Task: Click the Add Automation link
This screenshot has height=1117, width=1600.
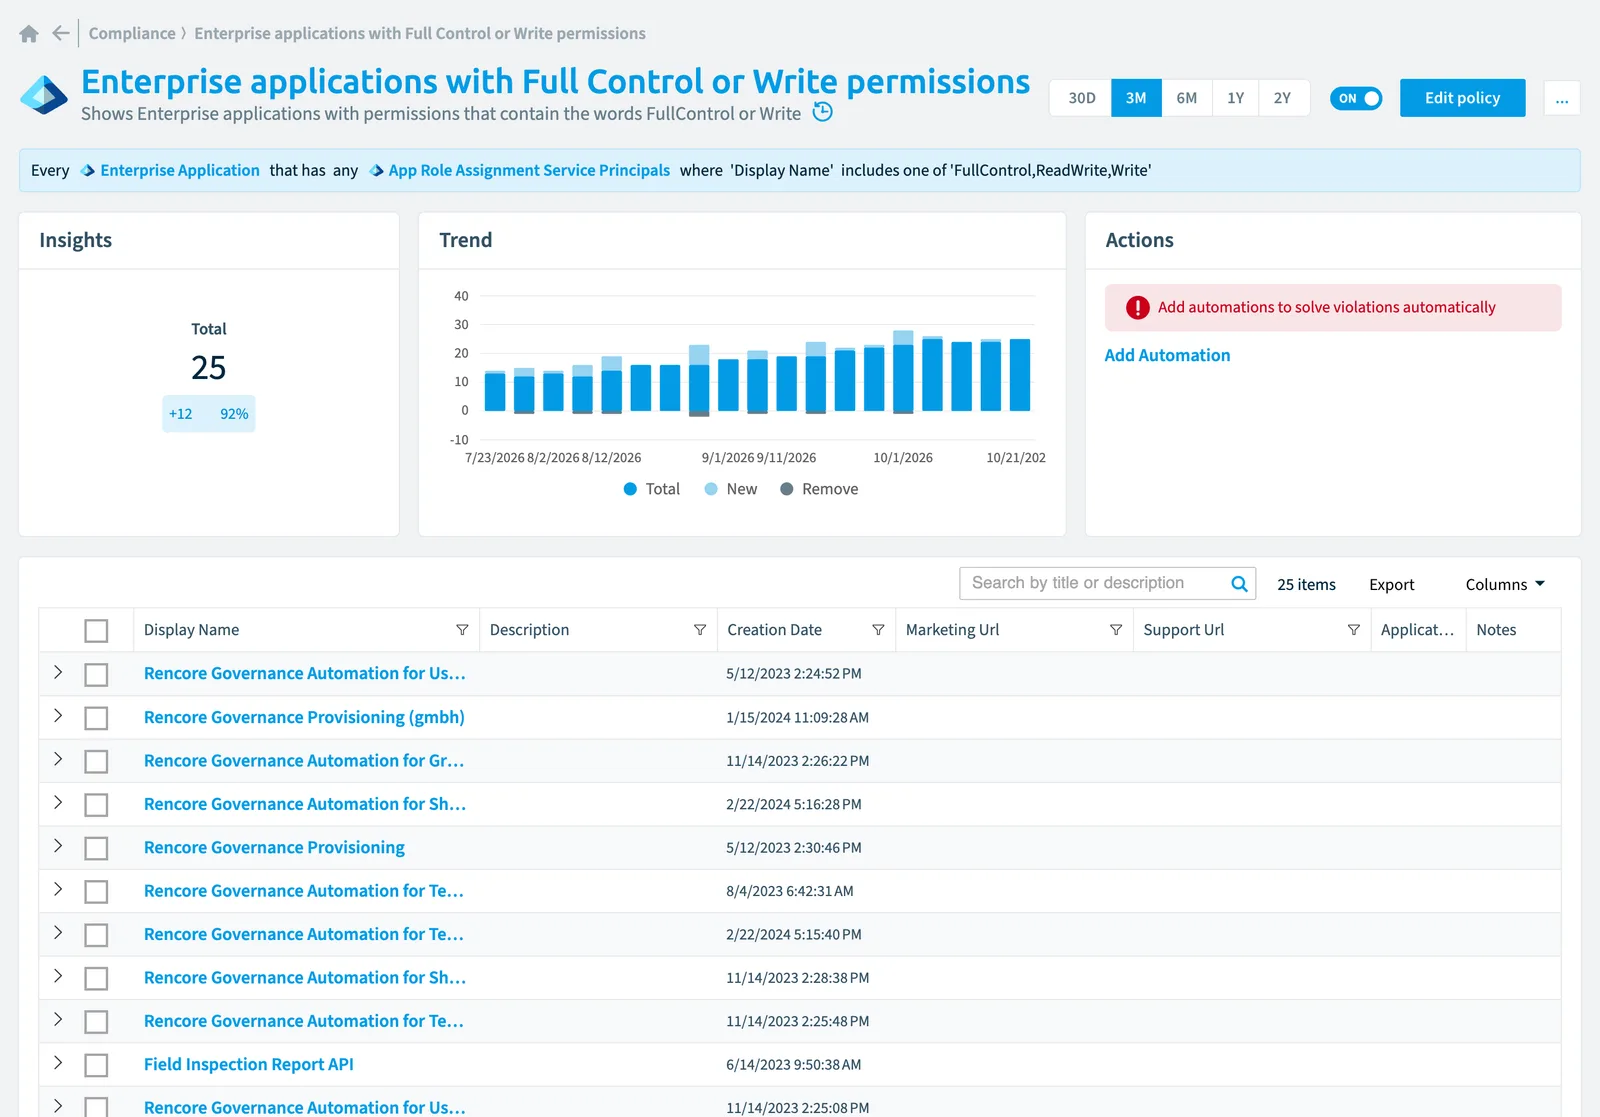Action: click(1167, 356)
